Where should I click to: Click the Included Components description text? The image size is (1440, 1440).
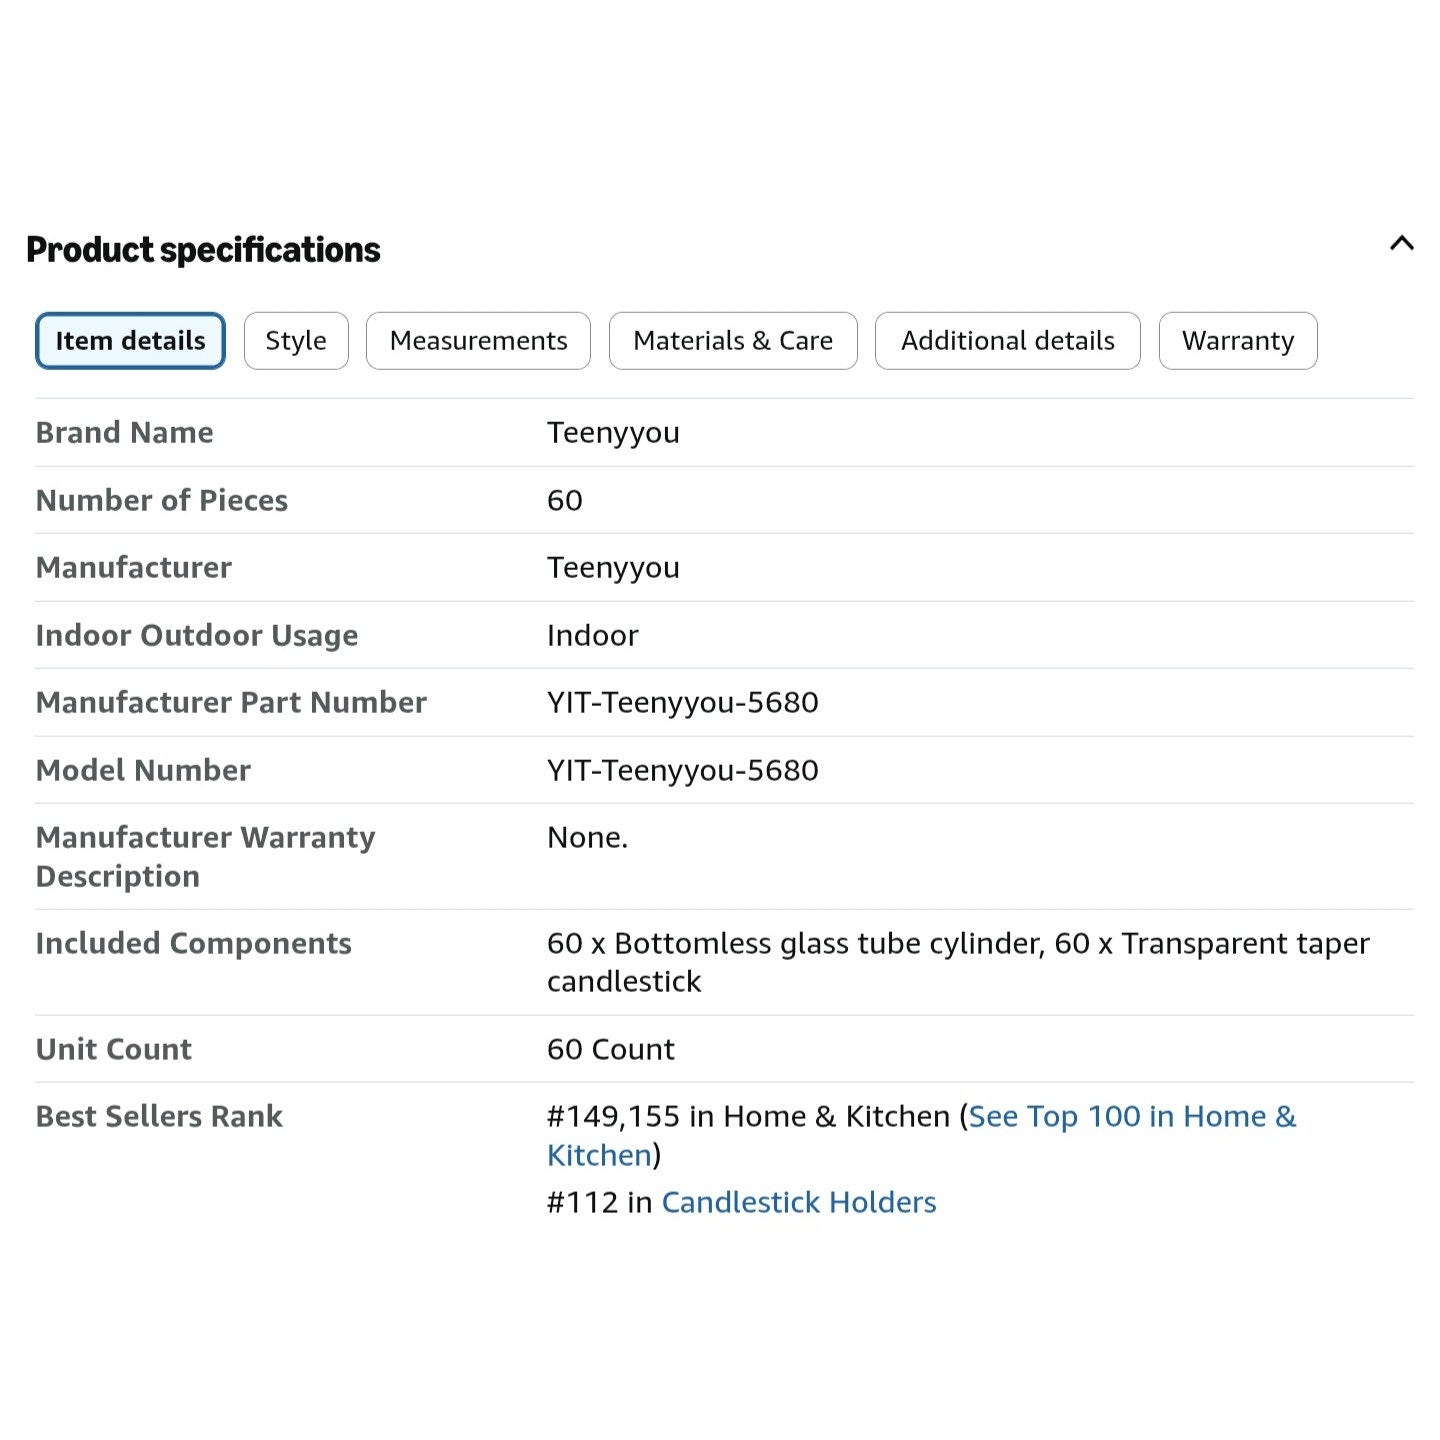coord(958,962)
